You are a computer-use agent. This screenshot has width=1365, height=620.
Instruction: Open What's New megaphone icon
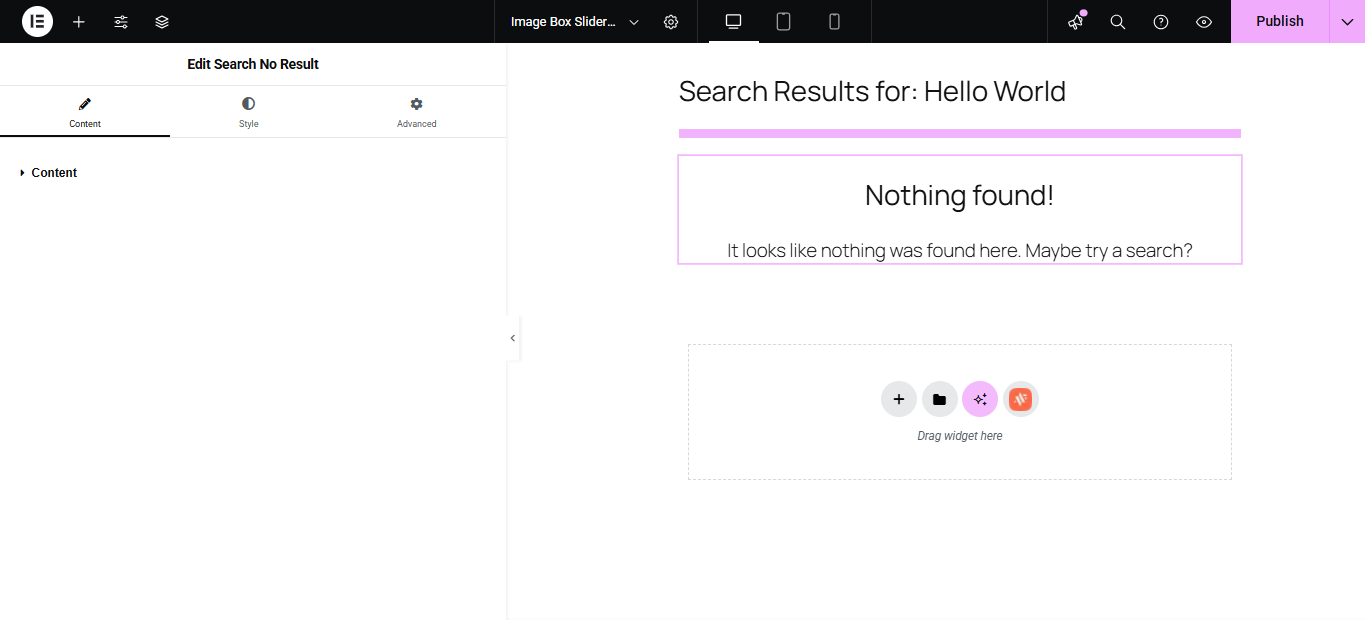coord(1076,22)
